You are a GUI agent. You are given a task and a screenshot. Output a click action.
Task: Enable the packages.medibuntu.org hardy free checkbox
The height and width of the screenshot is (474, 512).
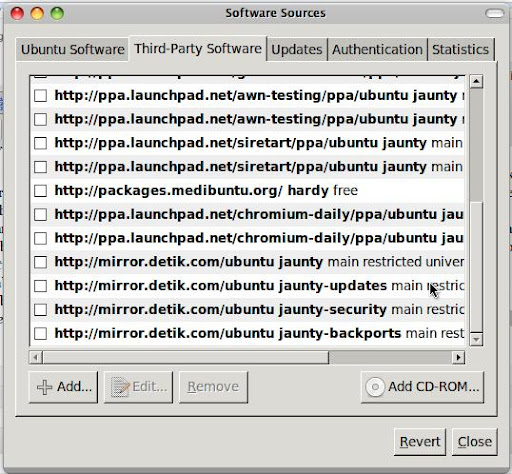(41, 191)
